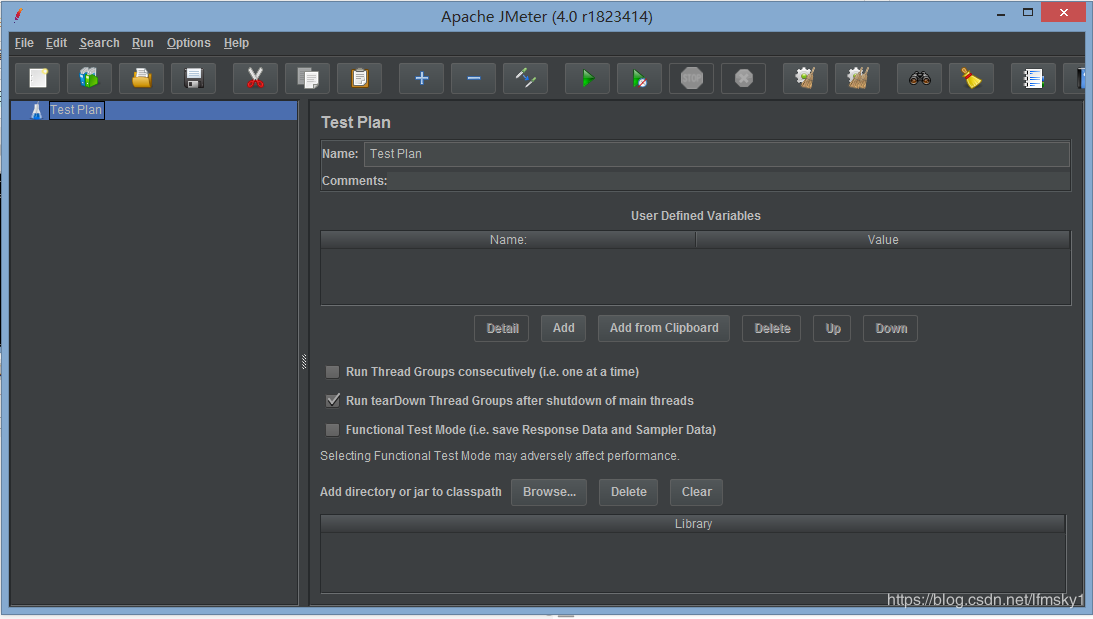Click the Down button
The image size is (1093, 619).
click(x=891, y=328)
